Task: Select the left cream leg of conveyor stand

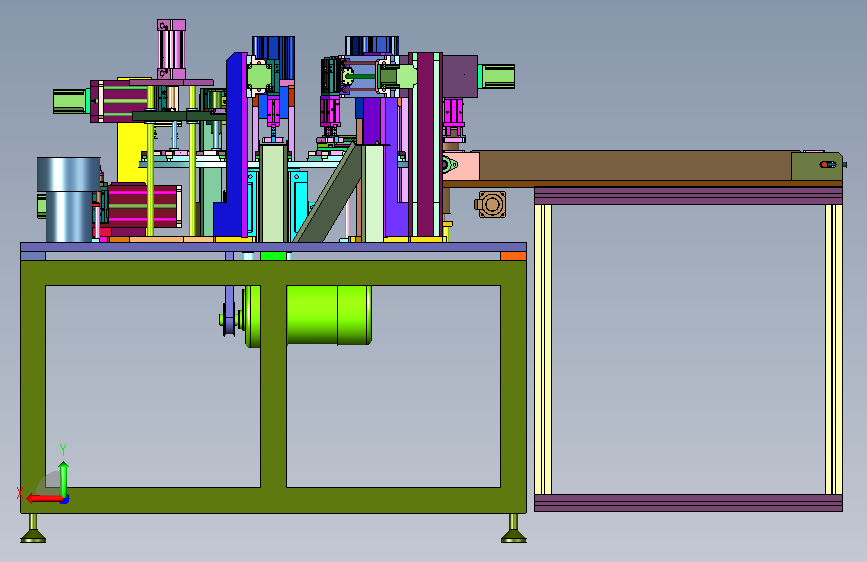Action: click(543, 350)
